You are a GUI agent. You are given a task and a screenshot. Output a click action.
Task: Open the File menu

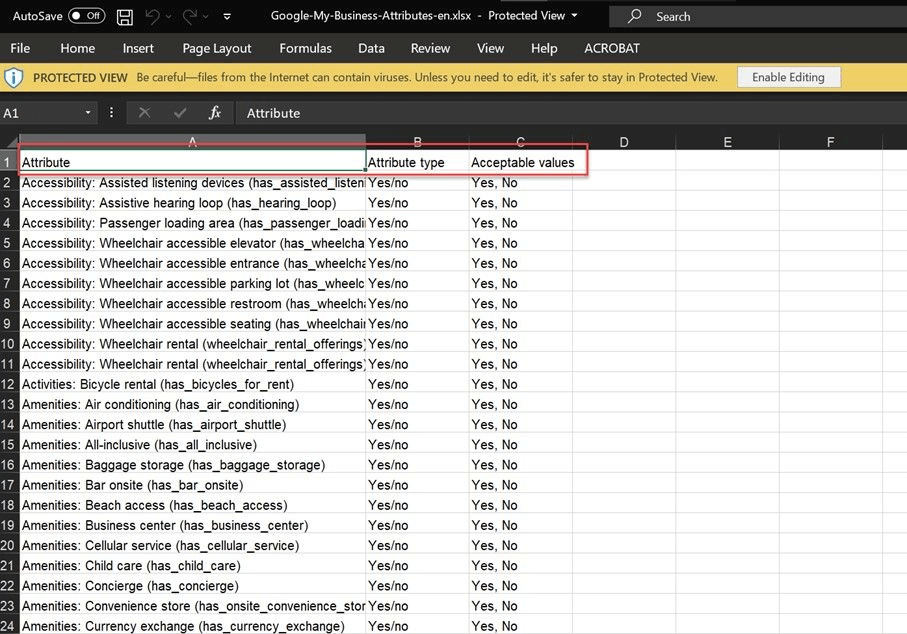click(19, 48)
